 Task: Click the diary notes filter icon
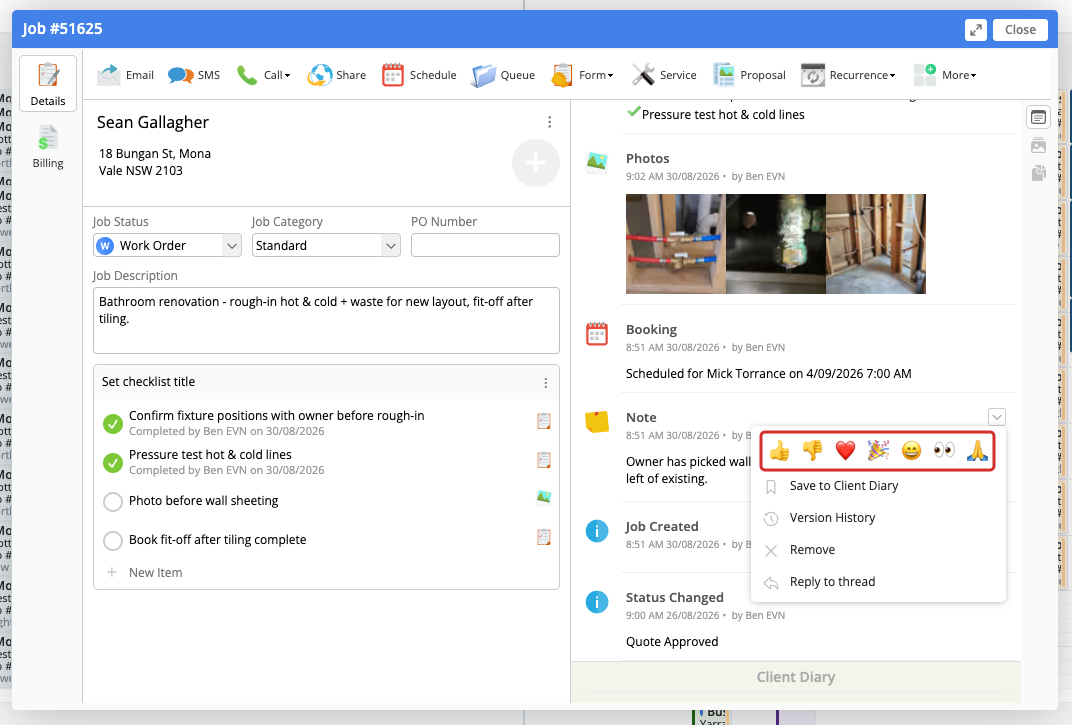pyautogui.click(x=1038, y=118)
